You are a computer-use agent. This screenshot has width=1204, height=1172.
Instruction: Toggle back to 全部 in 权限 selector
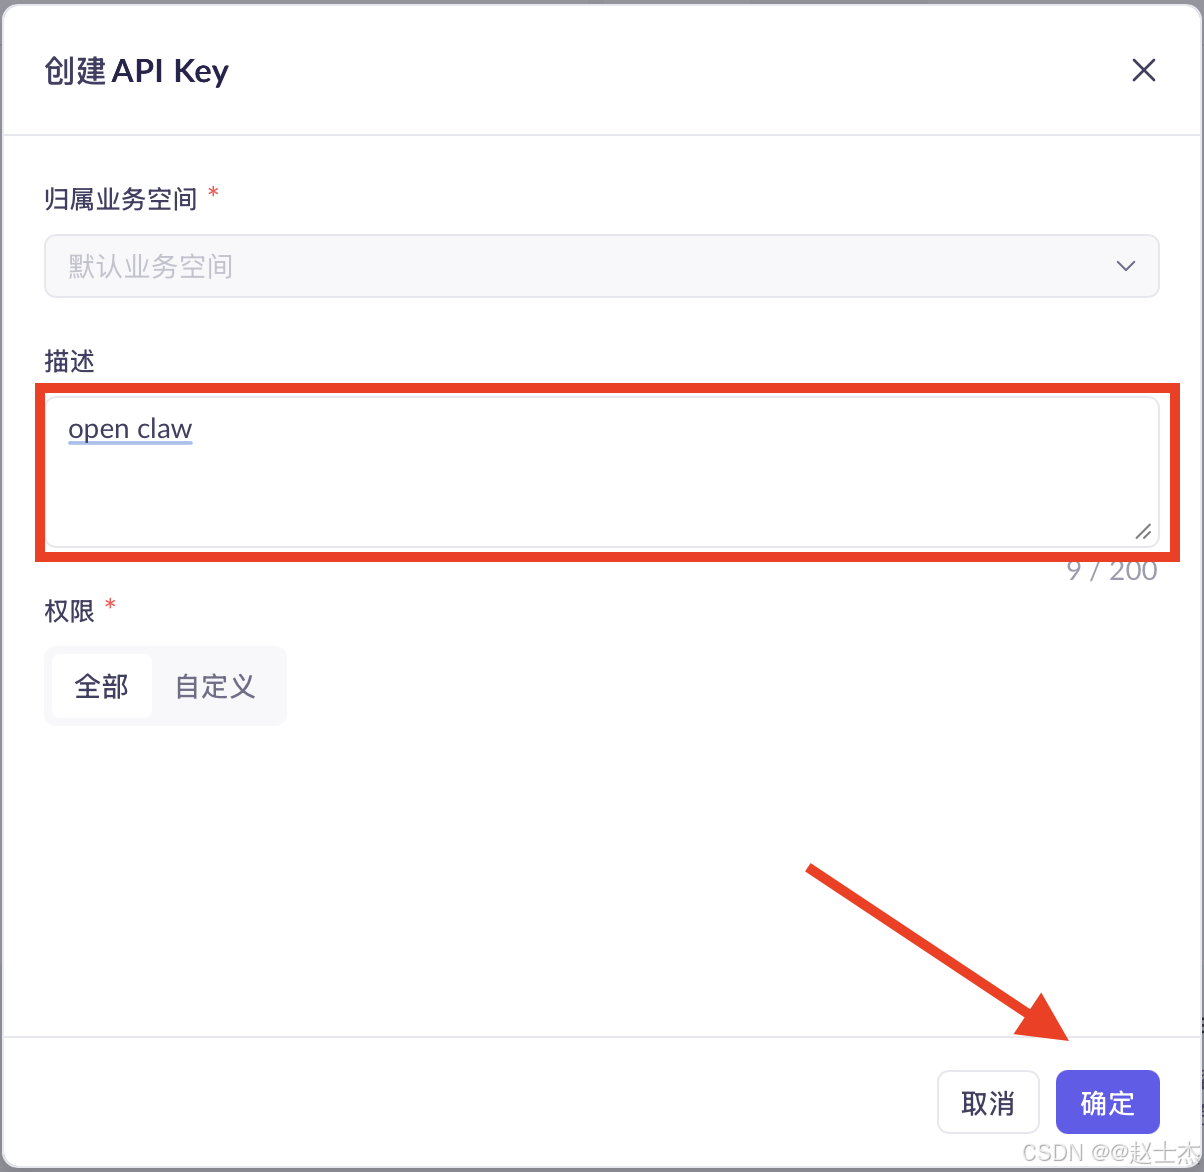101,686
